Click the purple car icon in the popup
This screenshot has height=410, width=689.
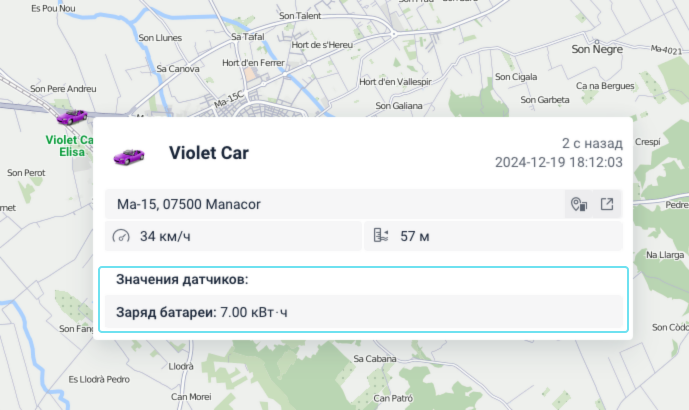click(129, 154)
